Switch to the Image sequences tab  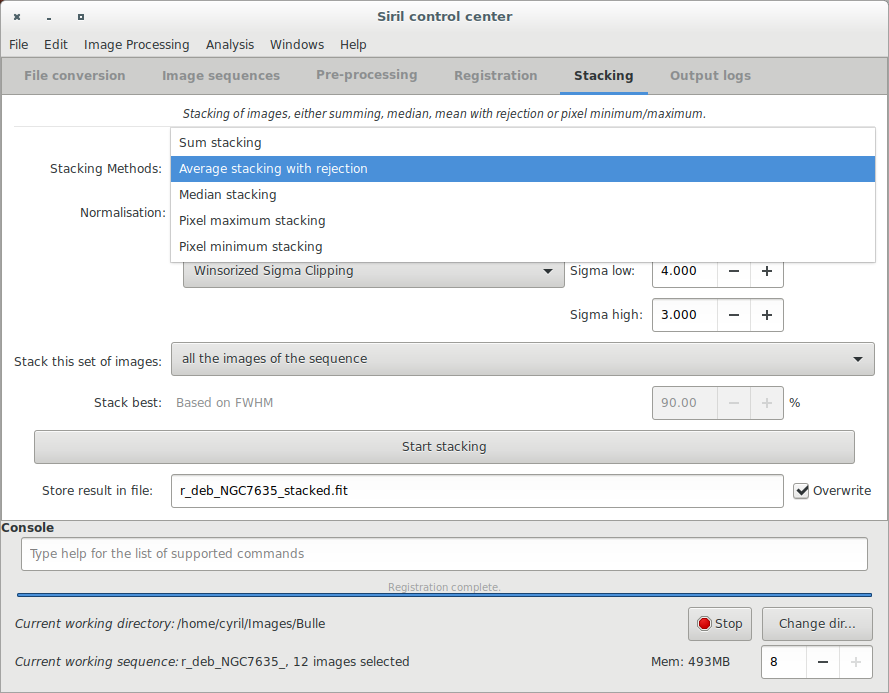coord(221,75)
